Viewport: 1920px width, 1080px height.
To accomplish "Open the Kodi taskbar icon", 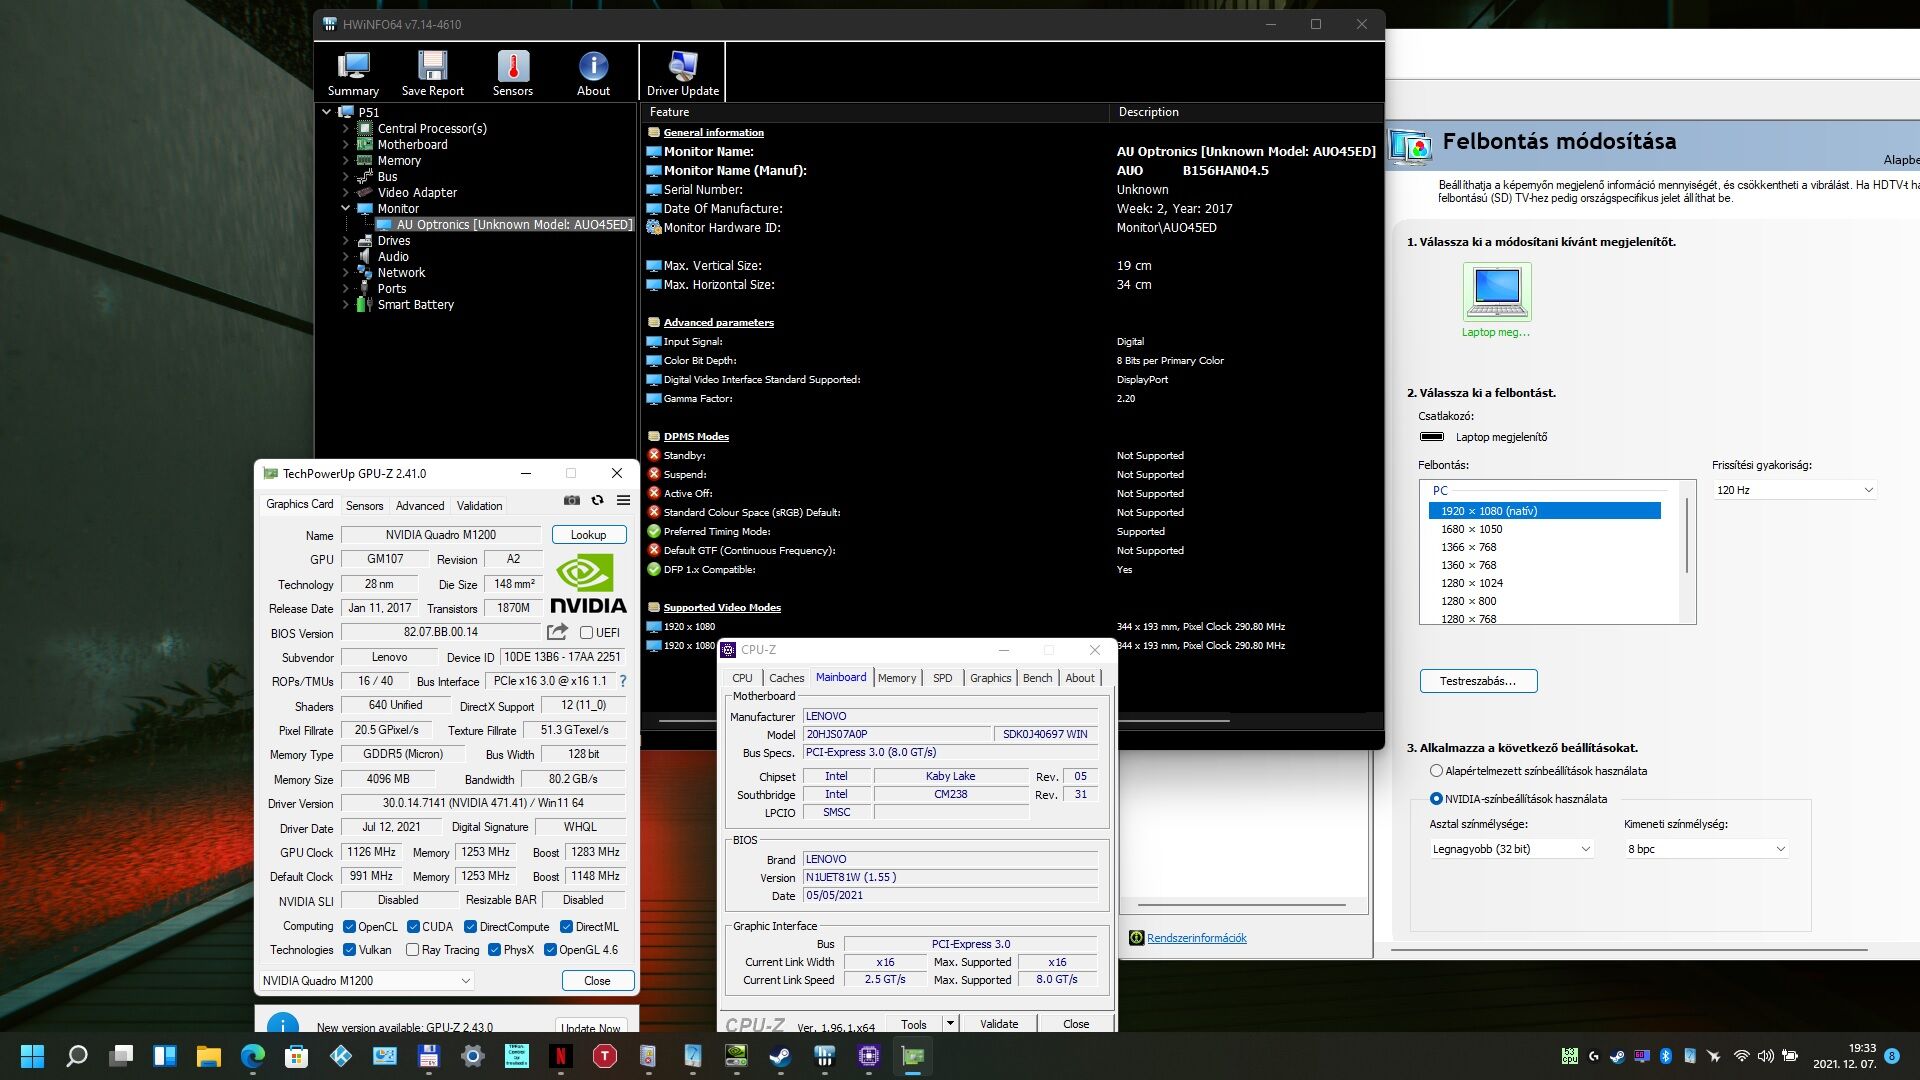I will click(x=340, y=1056).
